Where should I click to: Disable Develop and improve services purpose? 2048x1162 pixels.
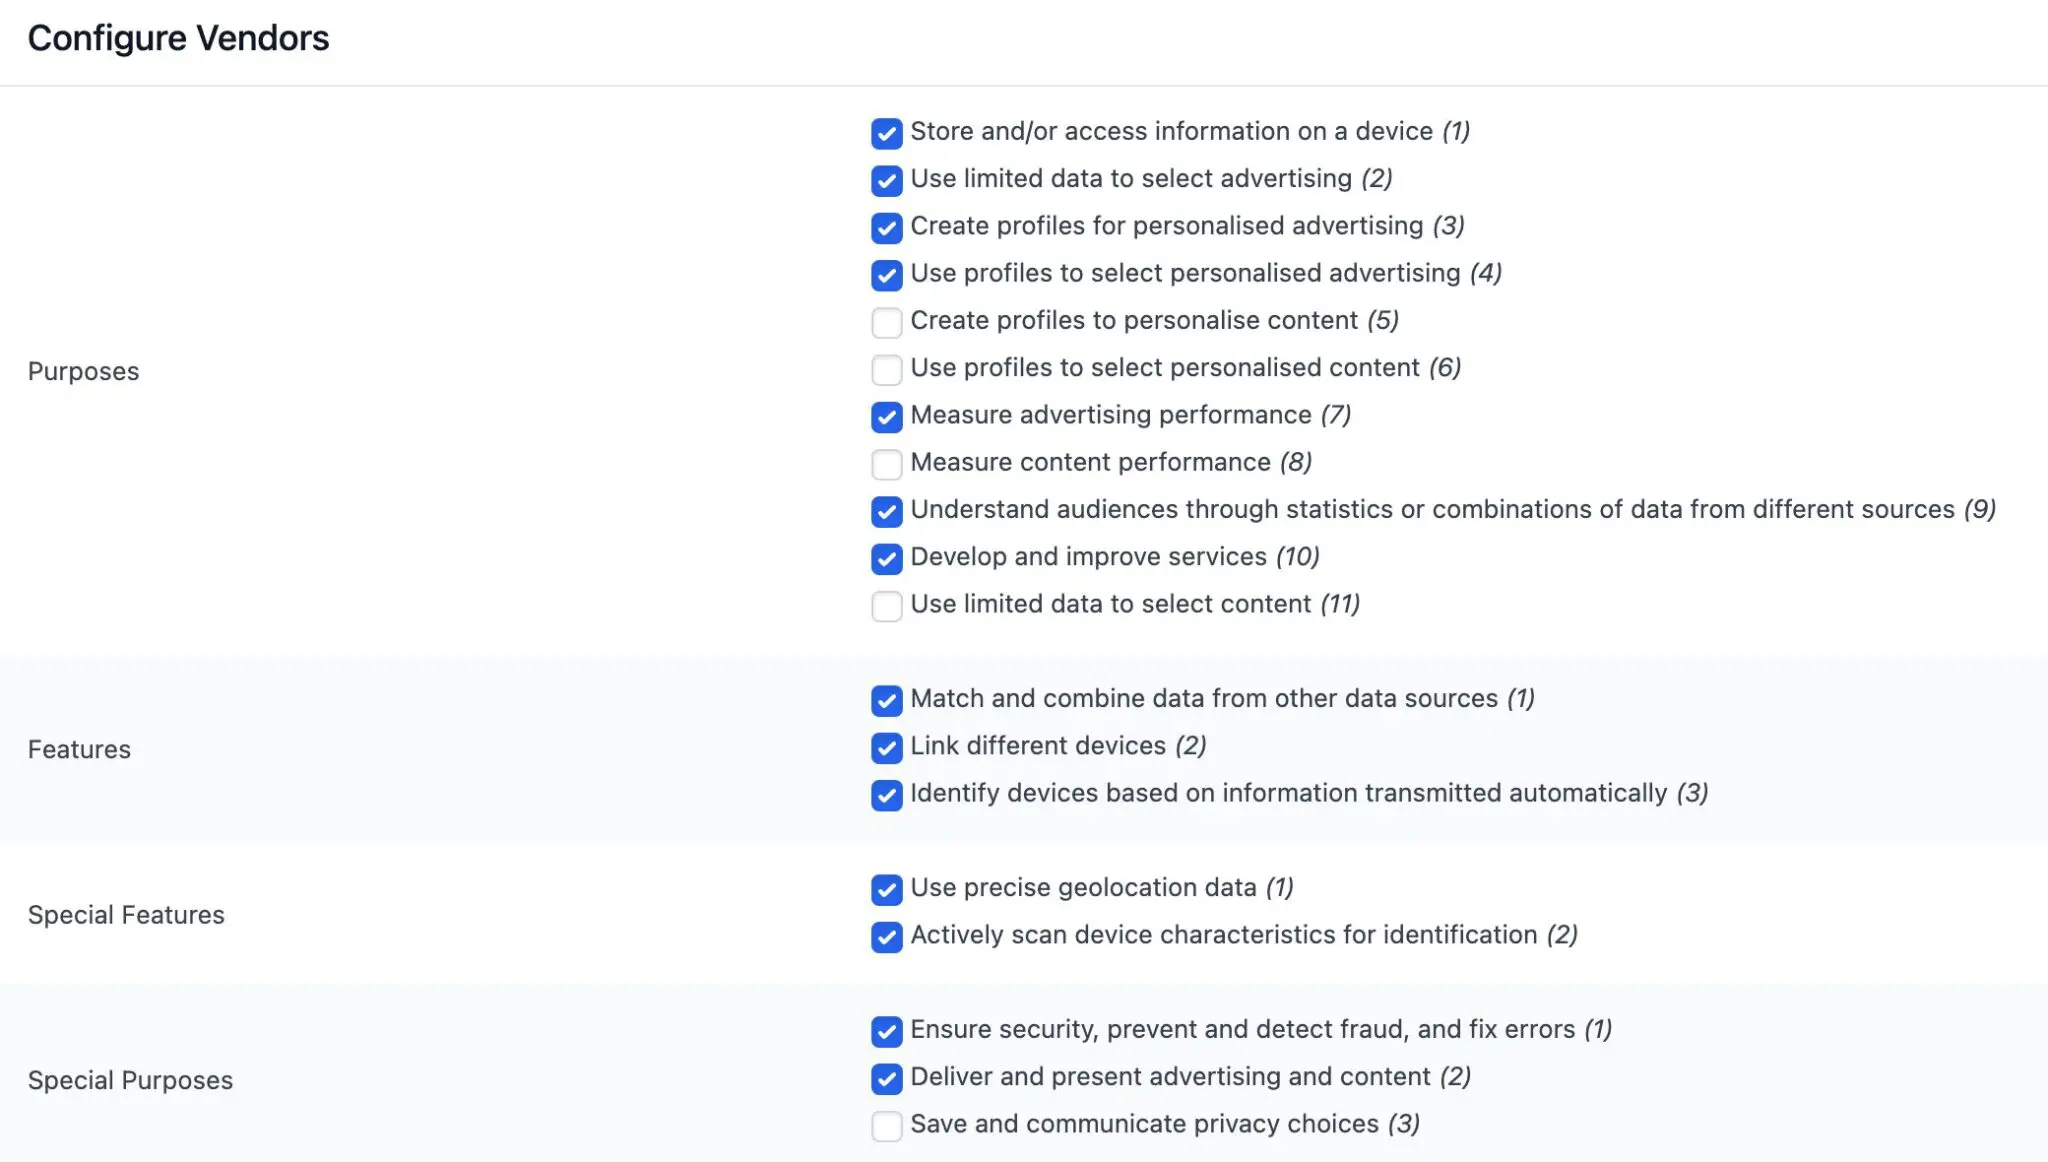pos(886,558)
